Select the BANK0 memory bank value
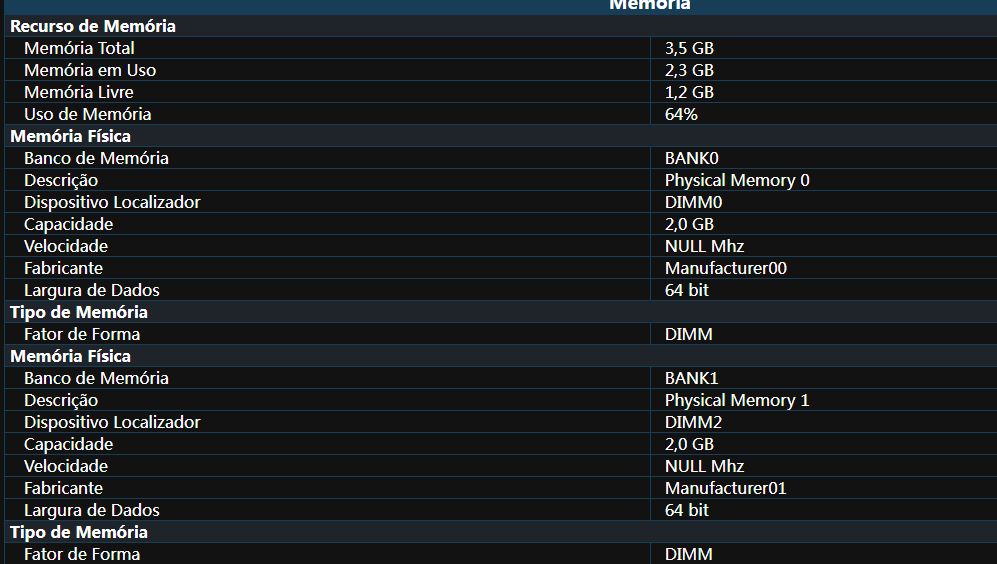 click(x=692, y=158)
